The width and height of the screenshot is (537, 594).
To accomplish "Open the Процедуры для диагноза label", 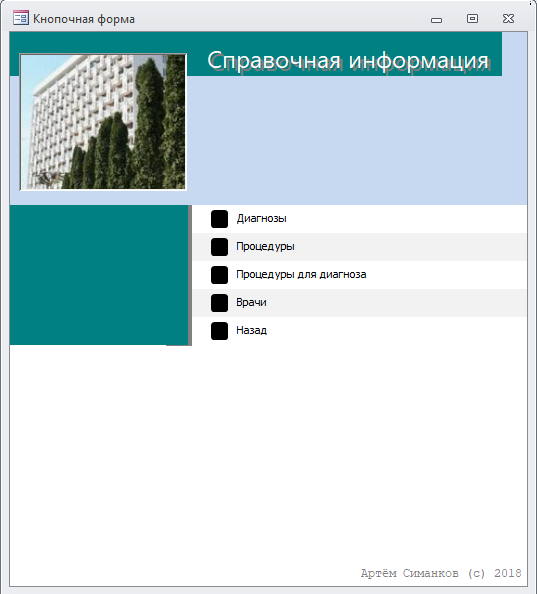I will [x=301, y=274].
